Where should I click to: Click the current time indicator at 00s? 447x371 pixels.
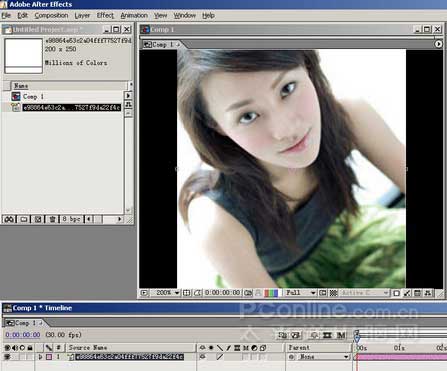click(357, 339)
